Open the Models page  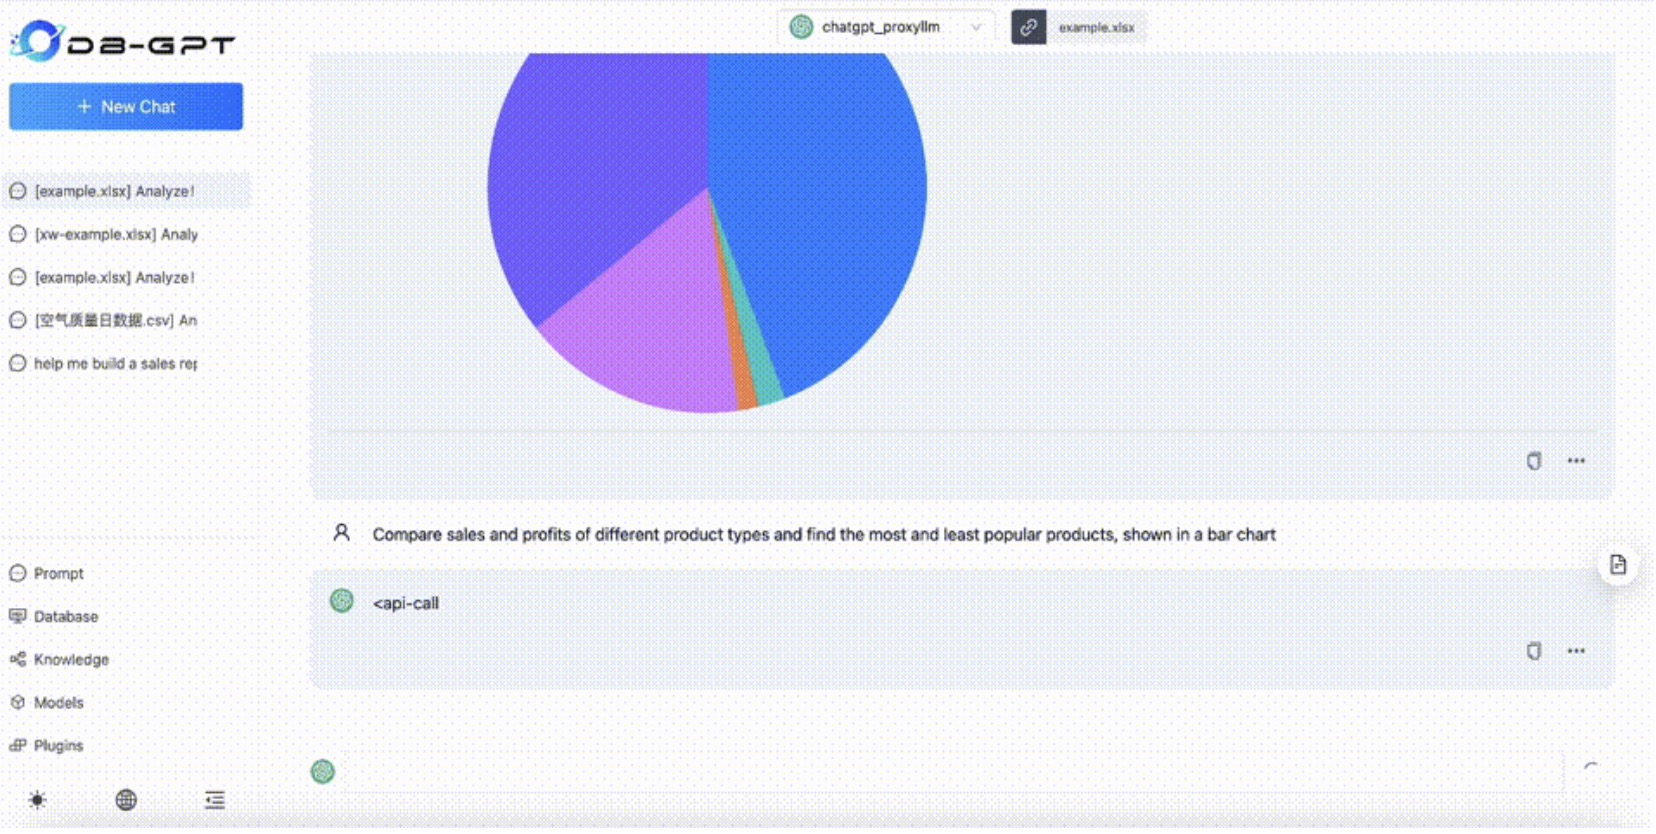pyautogui.click(x=58, y=703)
